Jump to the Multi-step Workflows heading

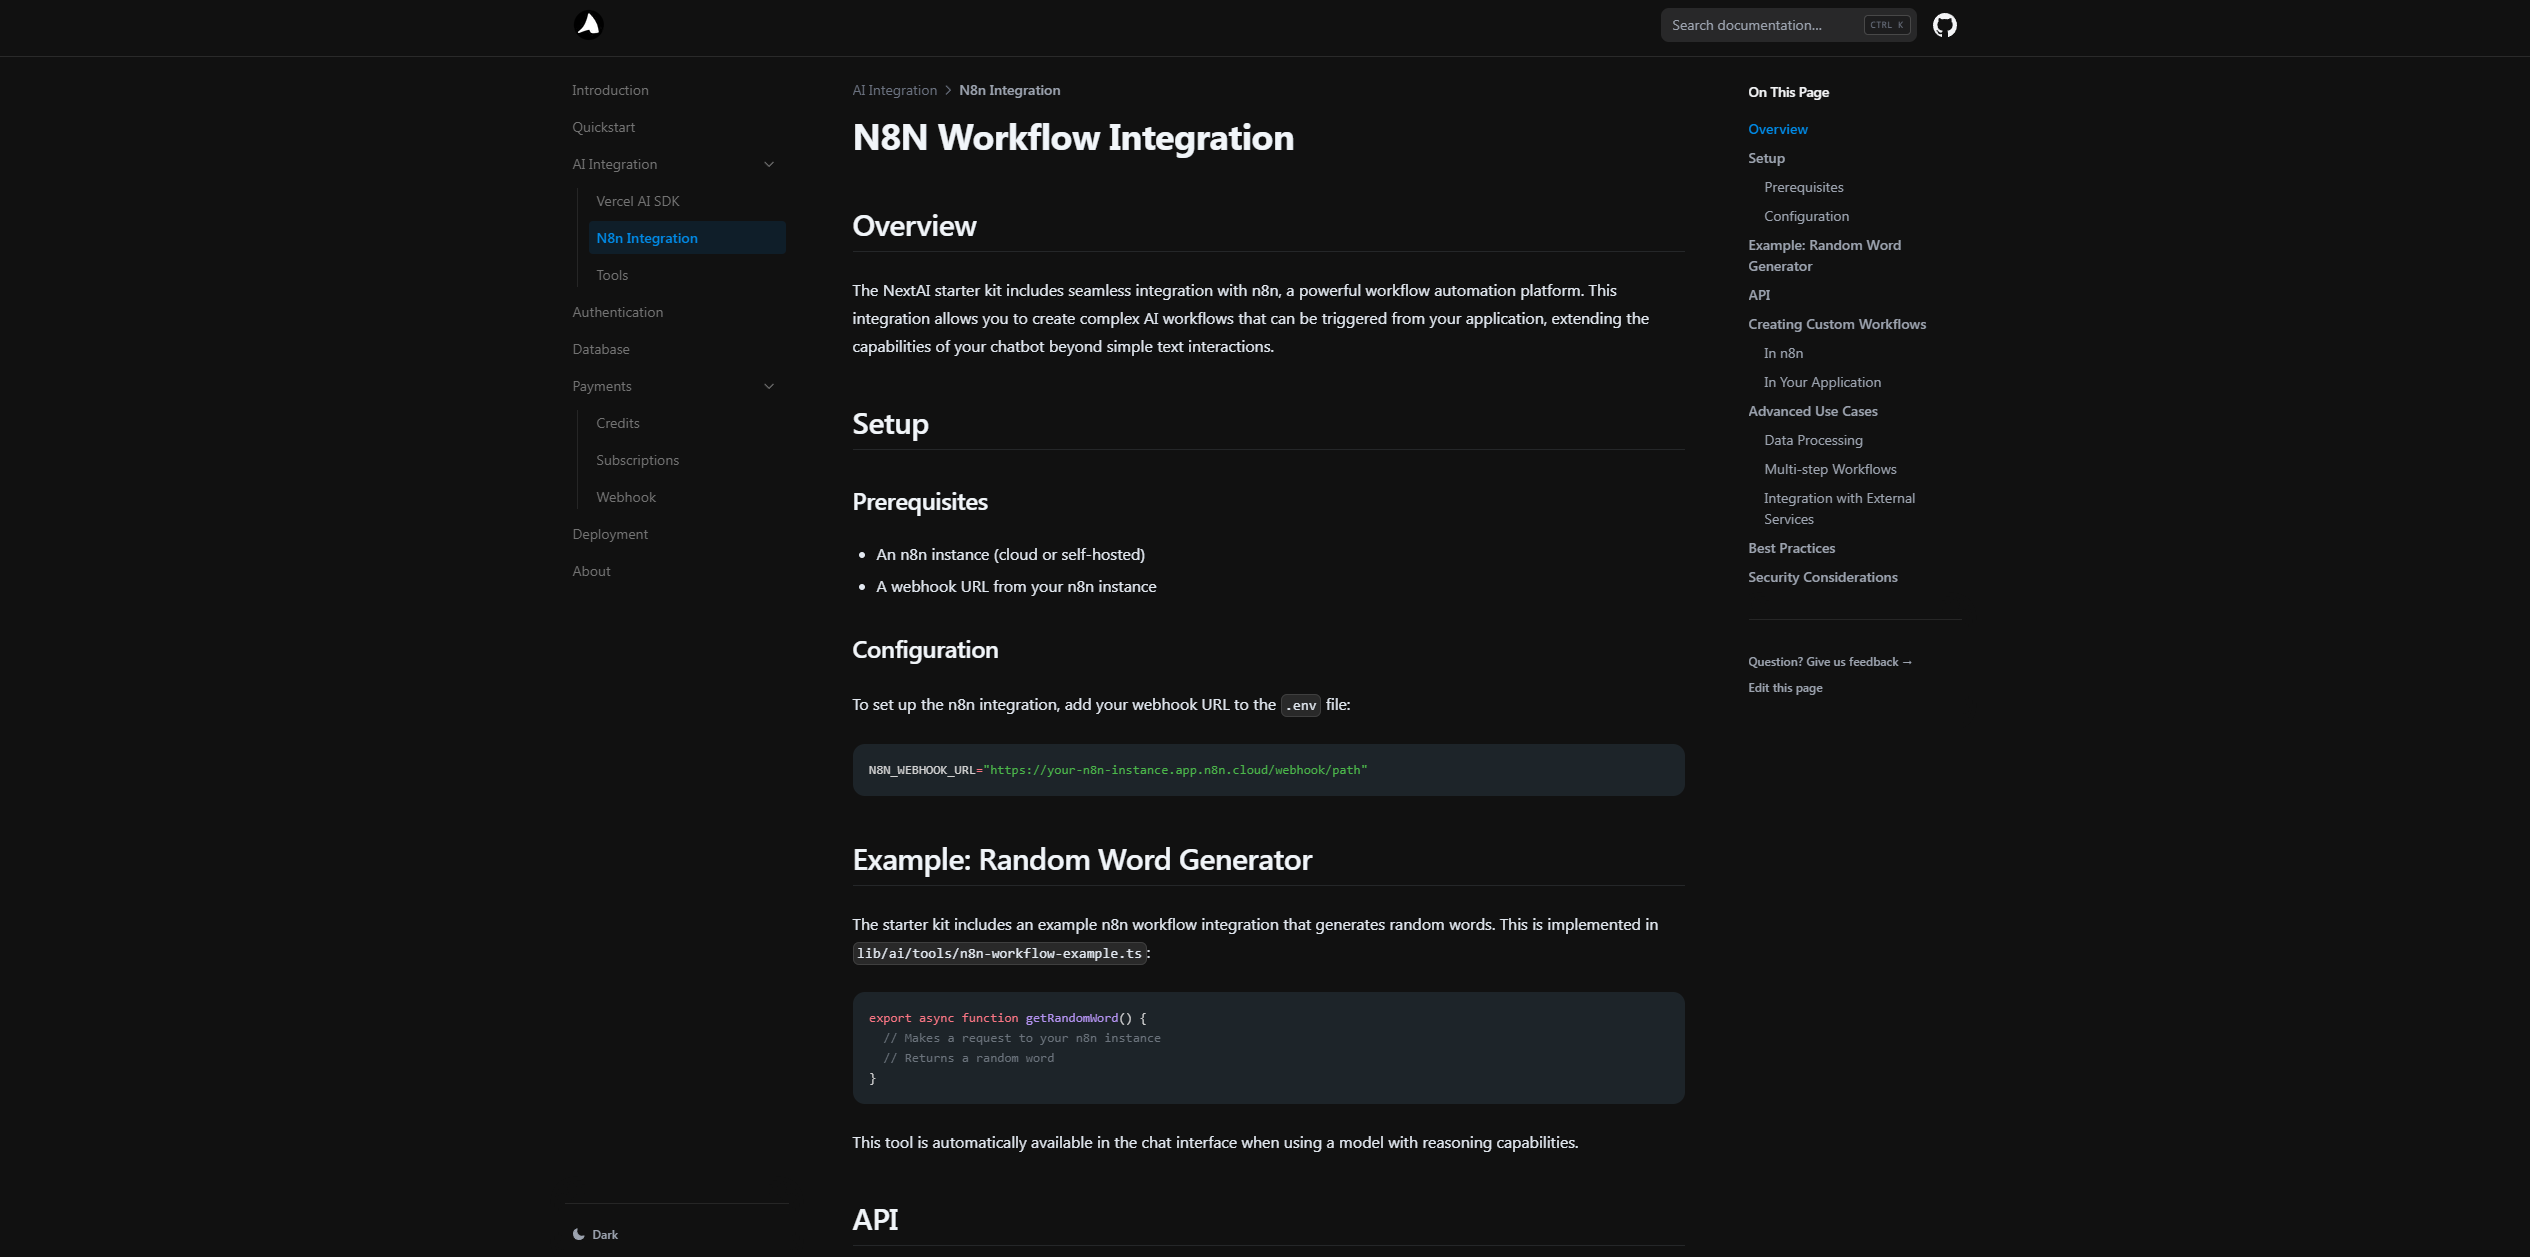(x=1829, y=469)
